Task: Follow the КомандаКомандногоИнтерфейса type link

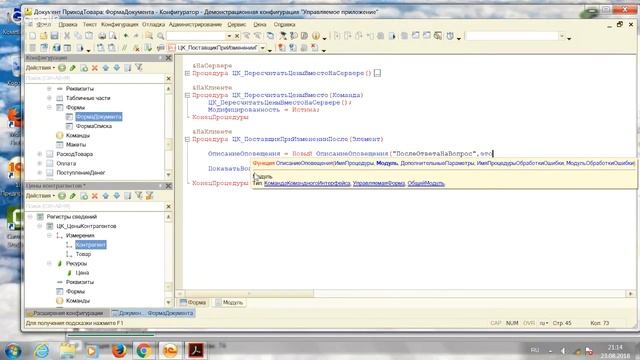Action: (307, 183)
